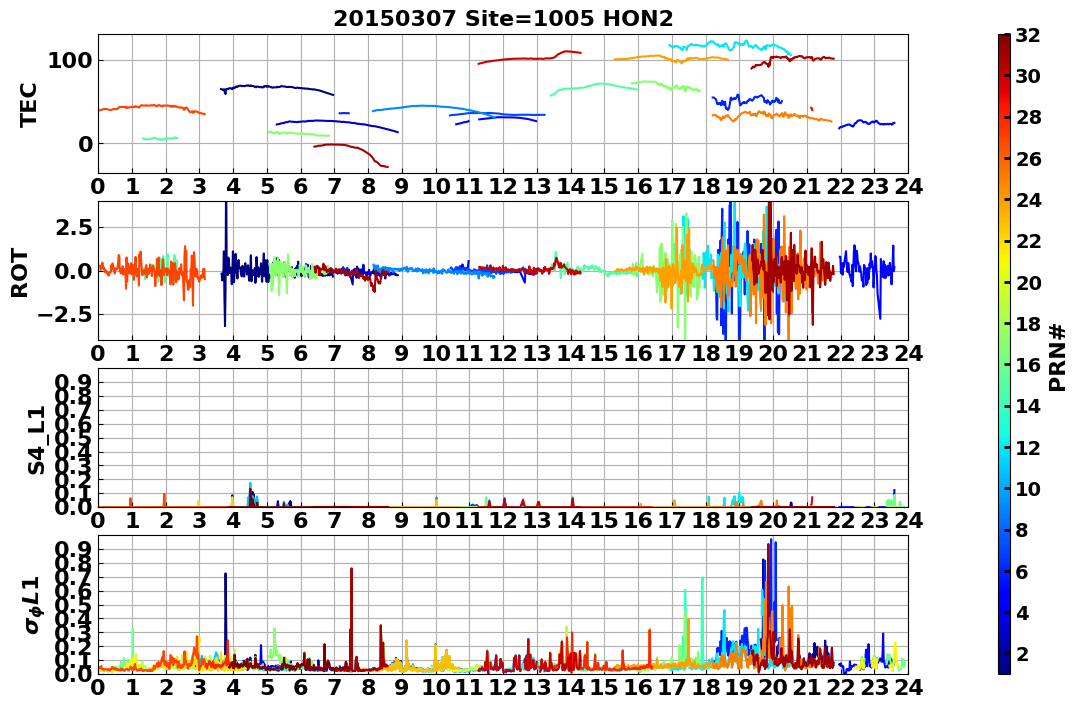Click the ROT y-axis label
The width and height of the screenshot is (1077, 709).
coord(20,273)
